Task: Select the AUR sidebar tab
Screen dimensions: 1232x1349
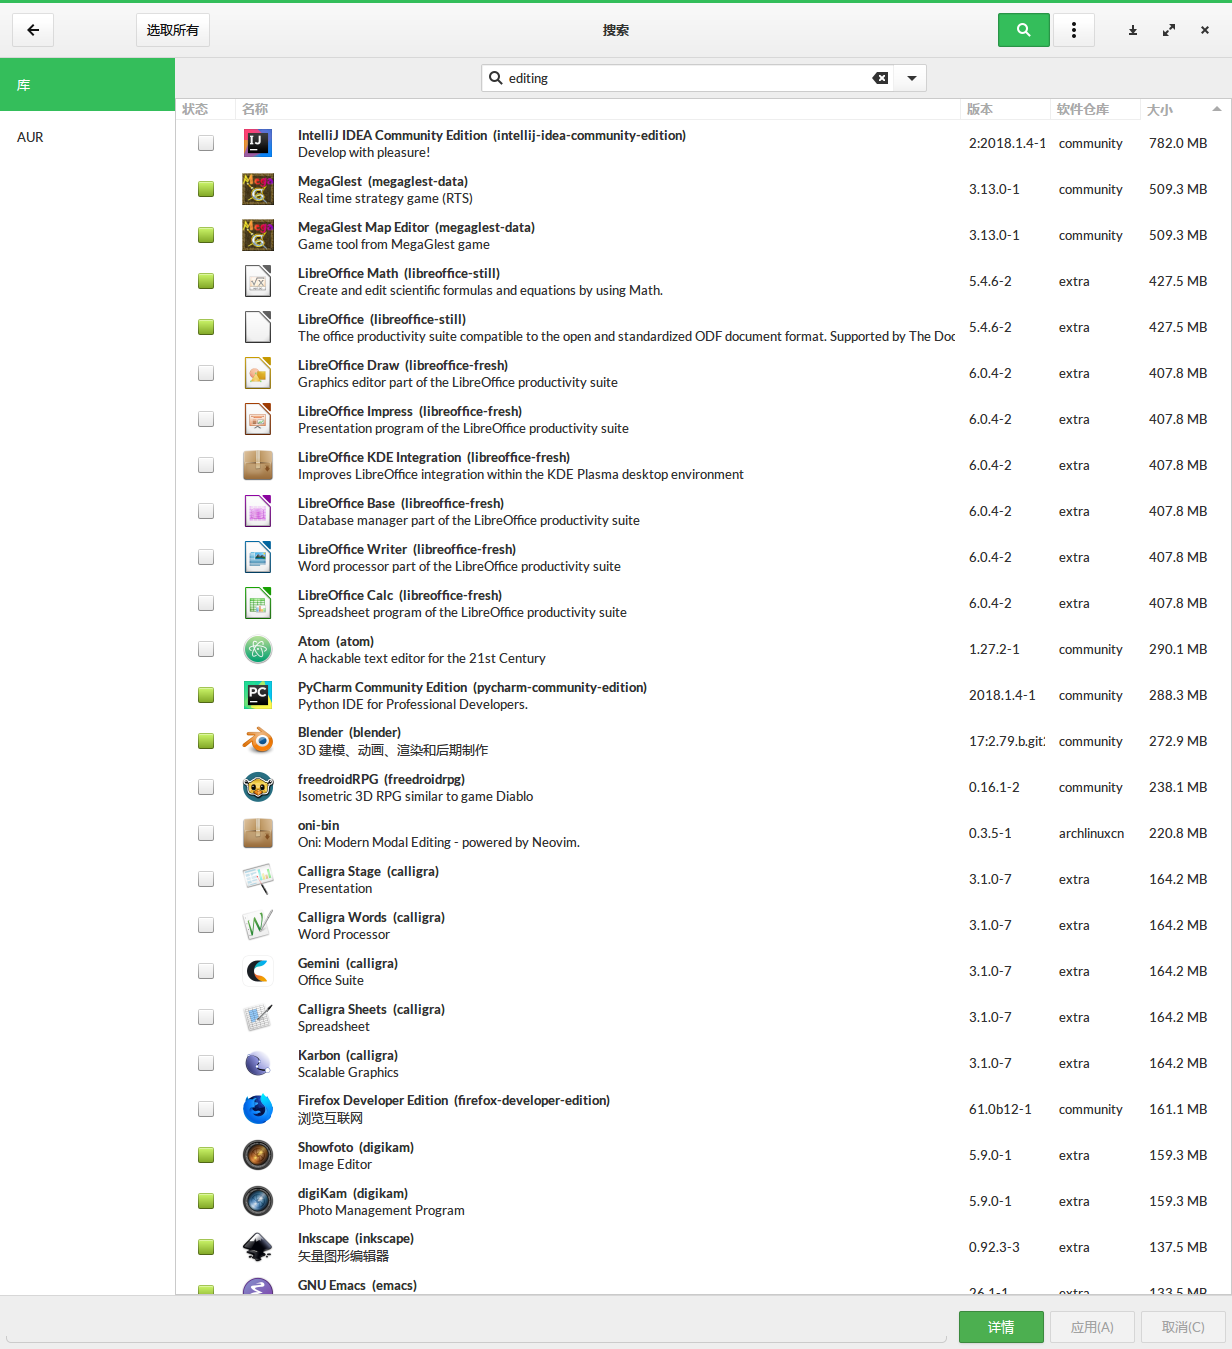Action: tap(87, 137)
